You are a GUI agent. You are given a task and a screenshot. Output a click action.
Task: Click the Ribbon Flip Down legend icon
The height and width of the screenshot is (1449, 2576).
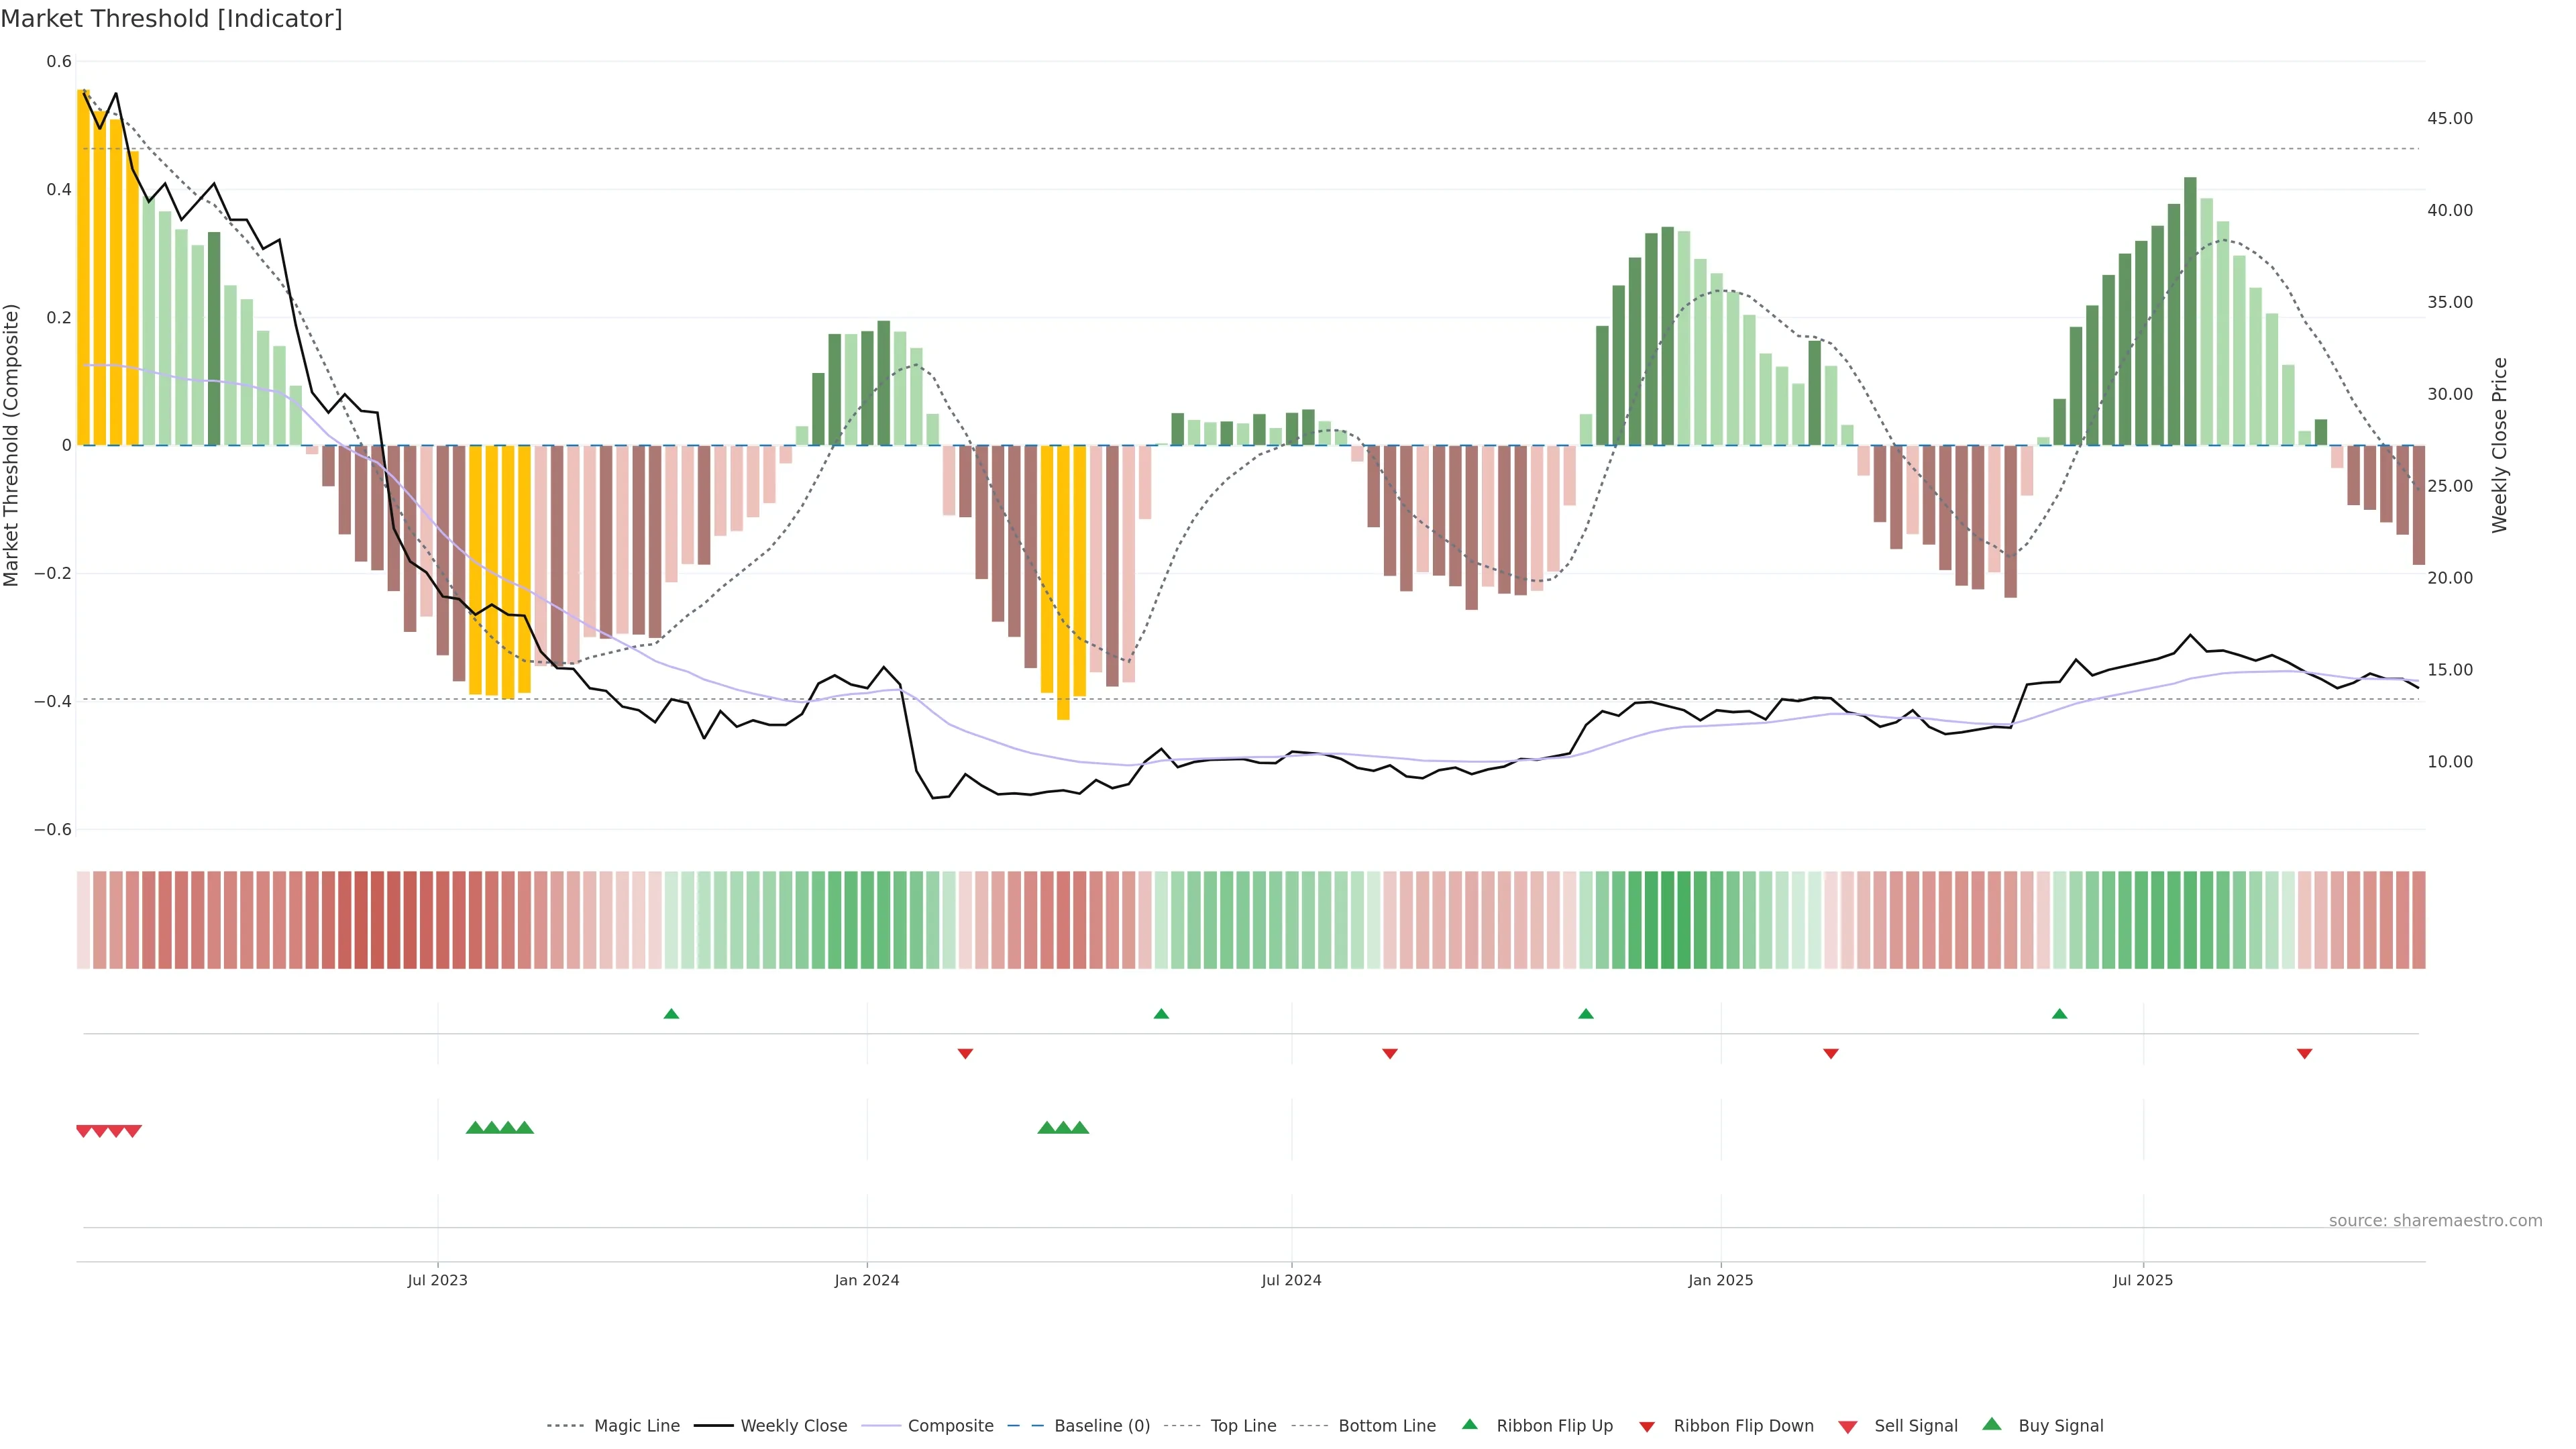pos(1647,1426)
